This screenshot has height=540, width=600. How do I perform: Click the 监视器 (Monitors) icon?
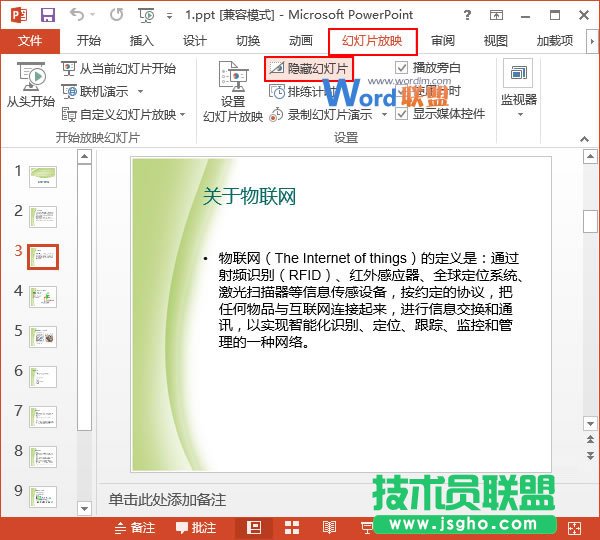pyautogui.click(x=518, y=73)
